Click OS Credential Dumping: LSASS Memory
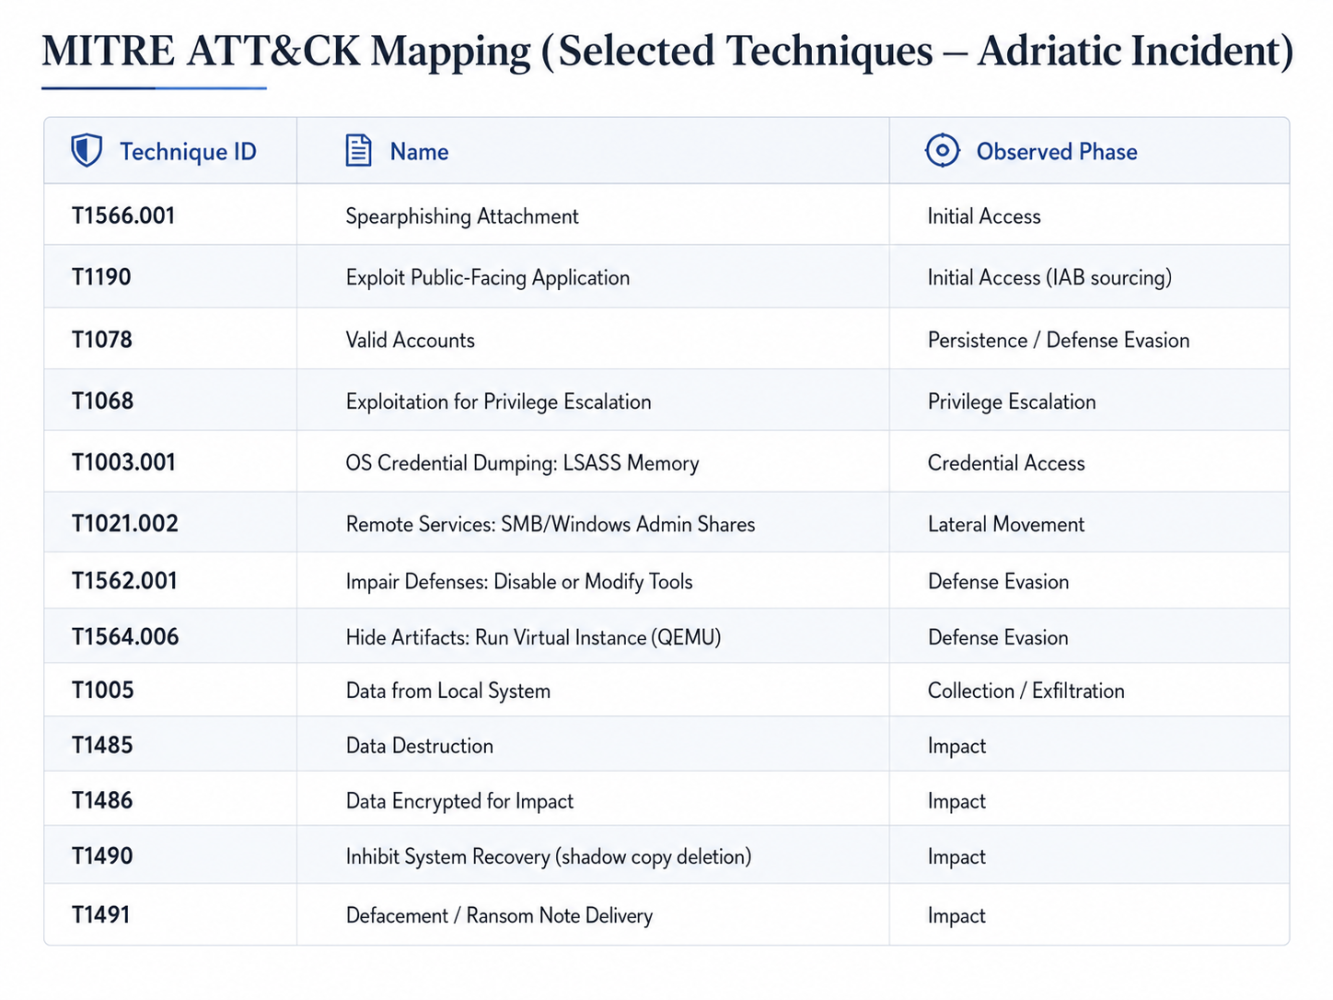 (x=522, y=463)
